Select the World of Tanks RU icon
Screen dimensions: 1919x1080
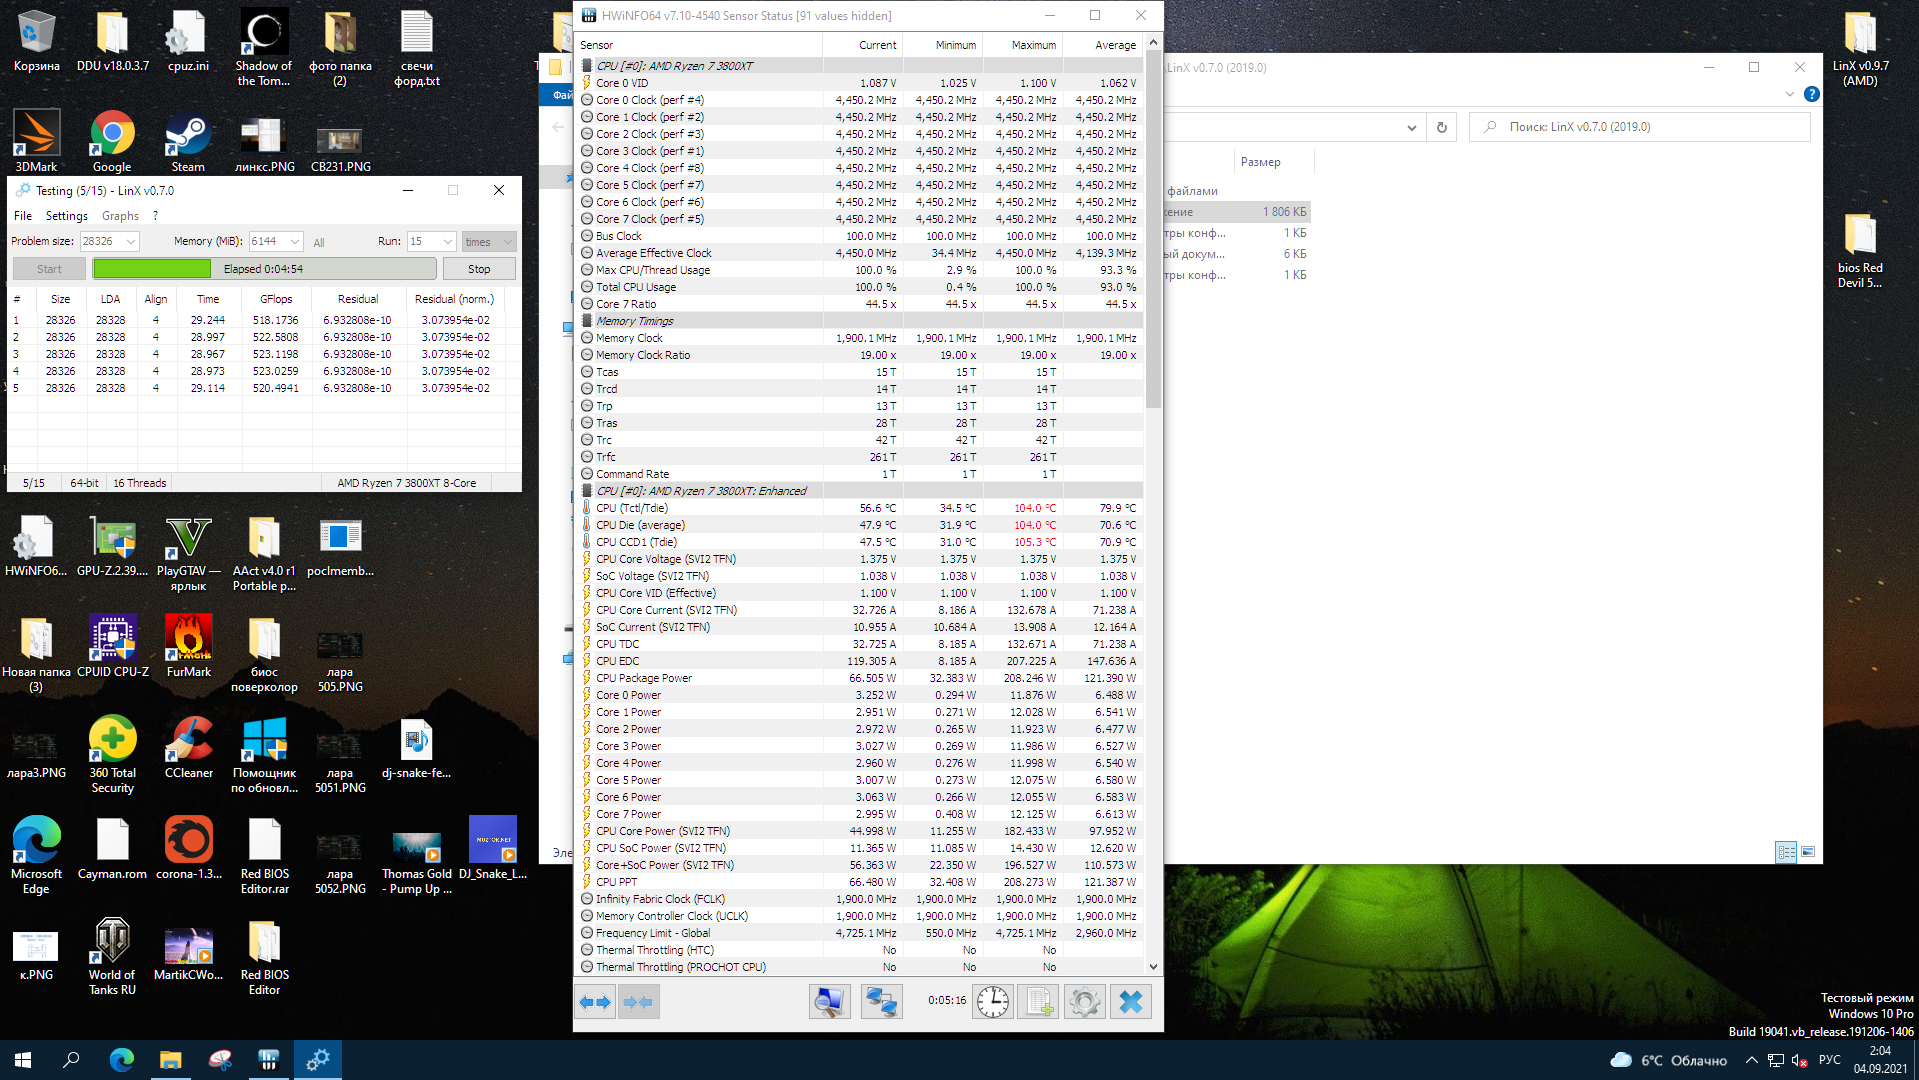pos(112,957)
